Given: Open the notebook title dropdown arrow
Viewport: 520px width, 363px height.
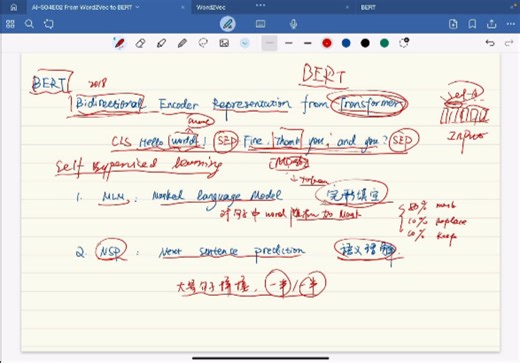Looking at the screenshot, I should [138, 7].
